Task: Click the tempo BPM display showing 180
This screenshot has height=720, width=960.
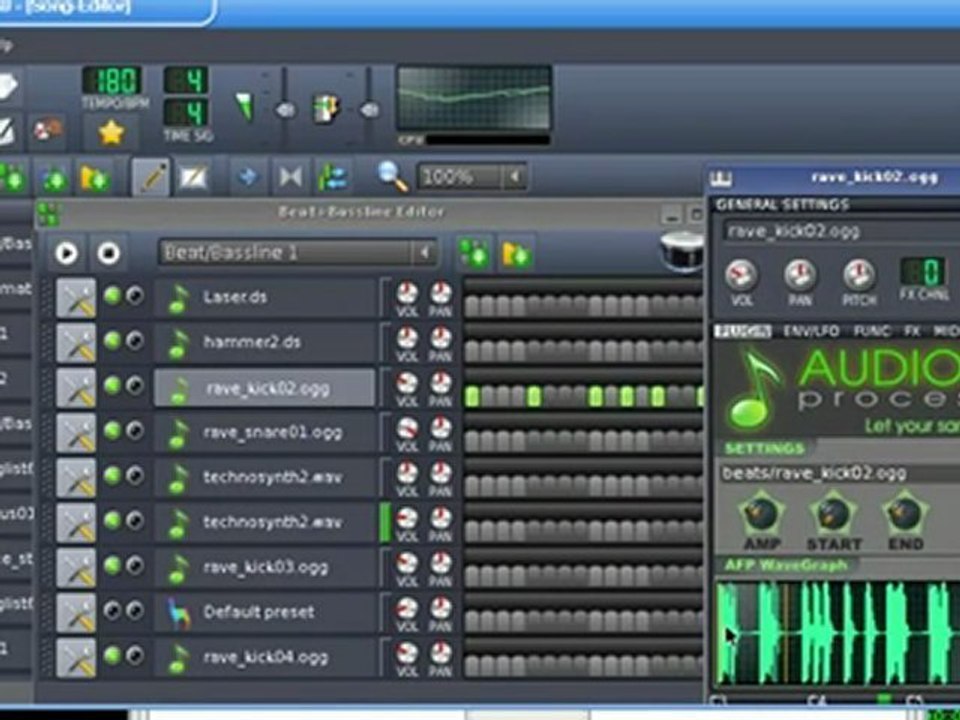Action: pyautogui.click(x=113, y=80)
